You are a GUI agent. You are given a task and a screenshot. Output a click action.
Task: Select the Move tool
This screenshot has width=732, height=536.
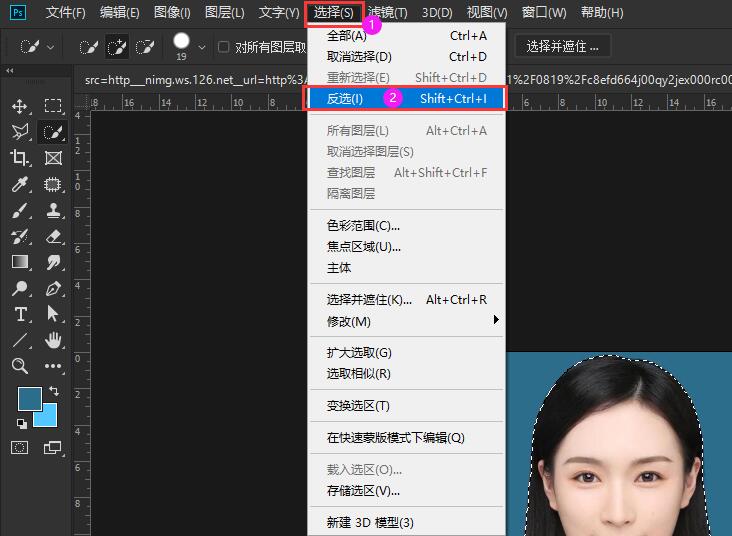tap(20, 106)
